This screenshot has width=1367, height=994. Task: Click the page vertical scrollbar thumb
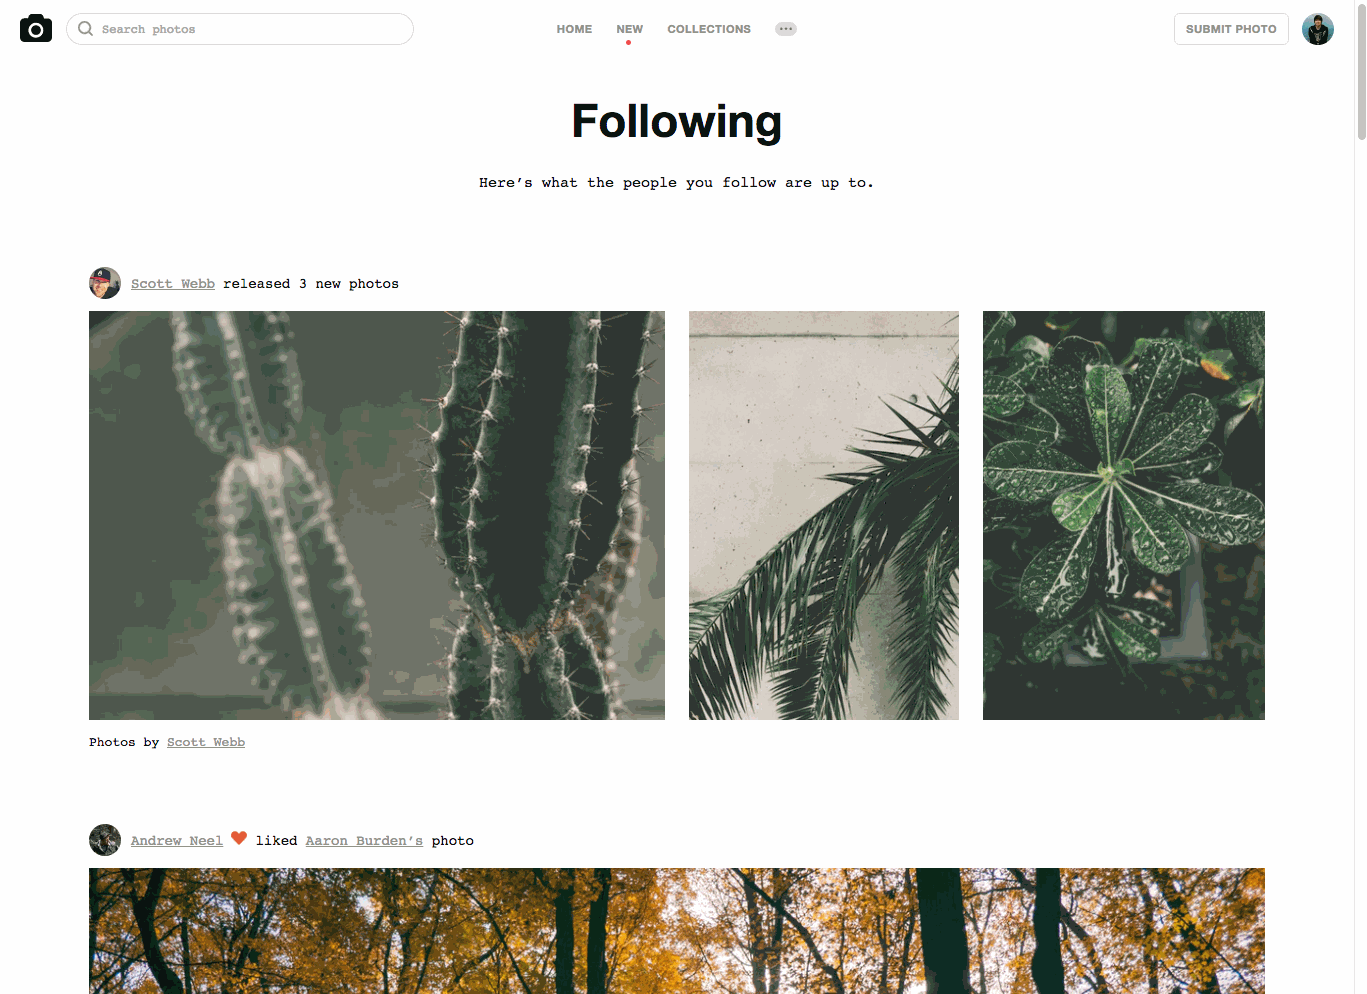click(1361, 72)
